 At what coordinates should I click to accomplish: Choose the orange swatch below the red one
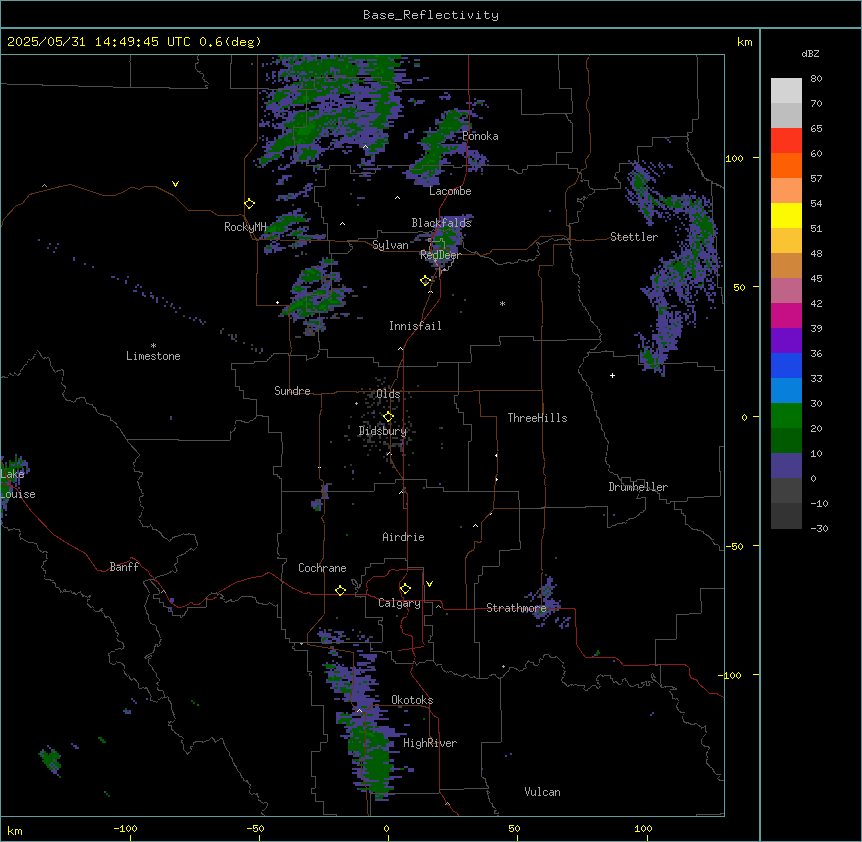tap(786, 165)
